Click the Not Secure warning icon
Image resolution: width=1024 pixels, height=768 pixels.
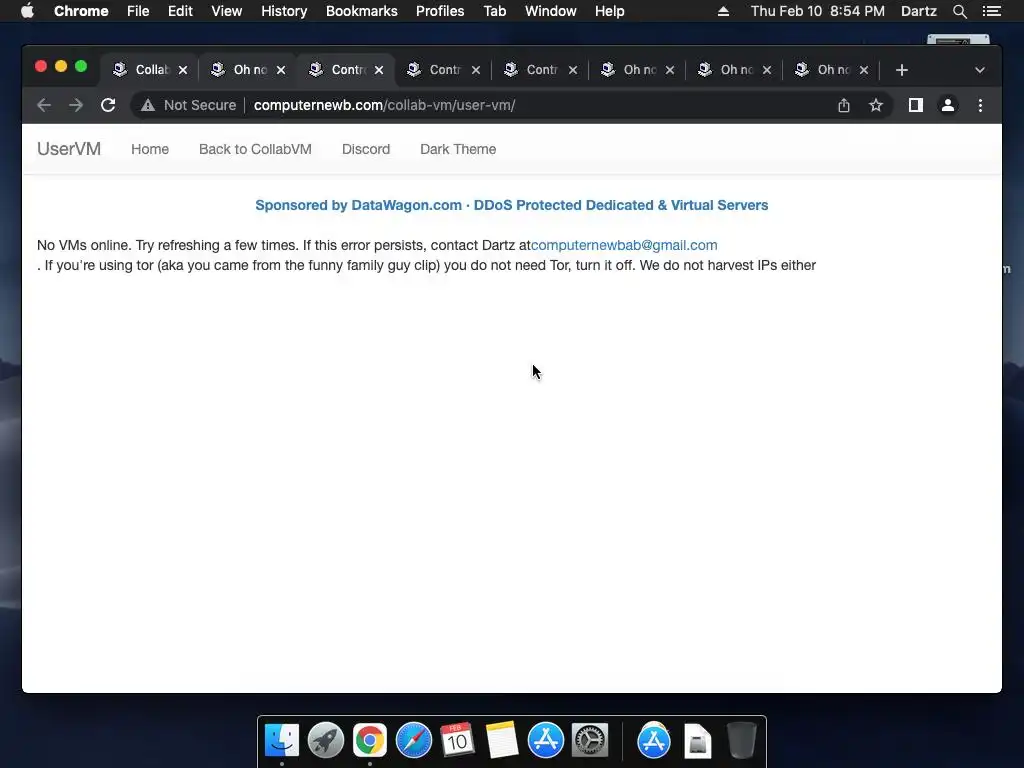click(148, 105)
